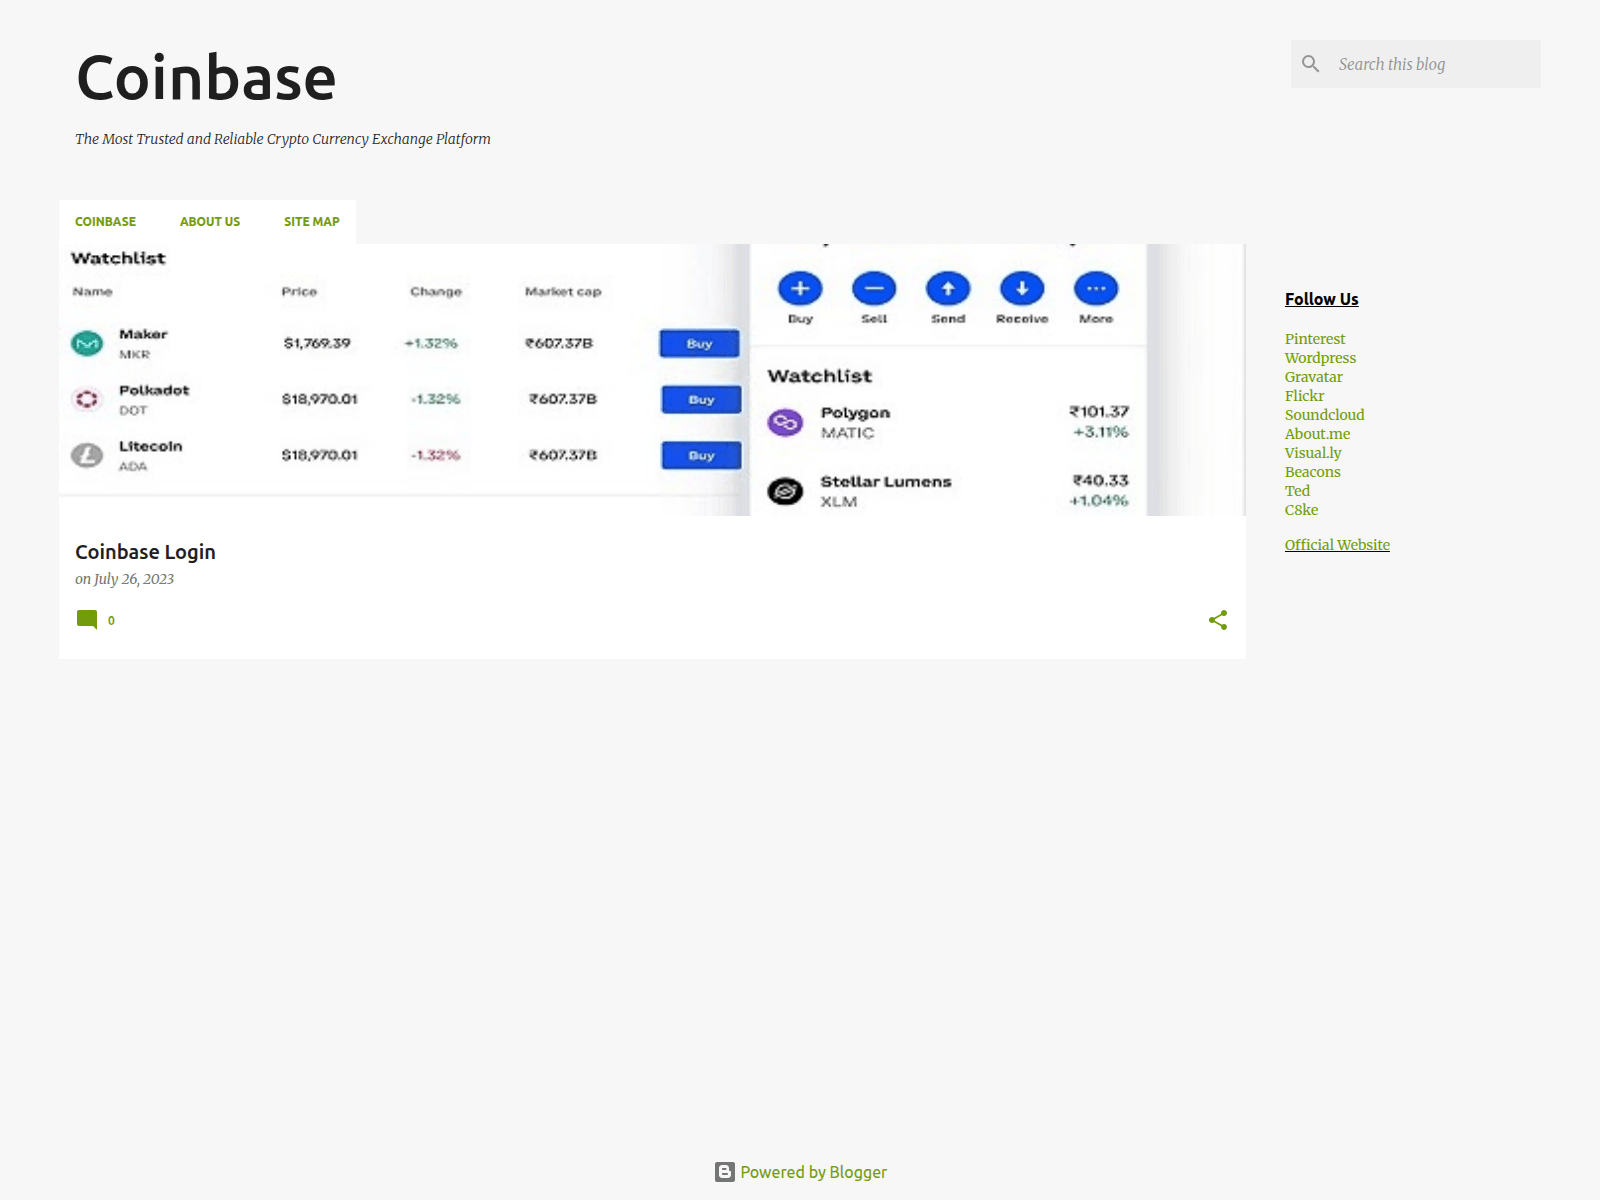Open the Wordpress link

[1320, 358]
